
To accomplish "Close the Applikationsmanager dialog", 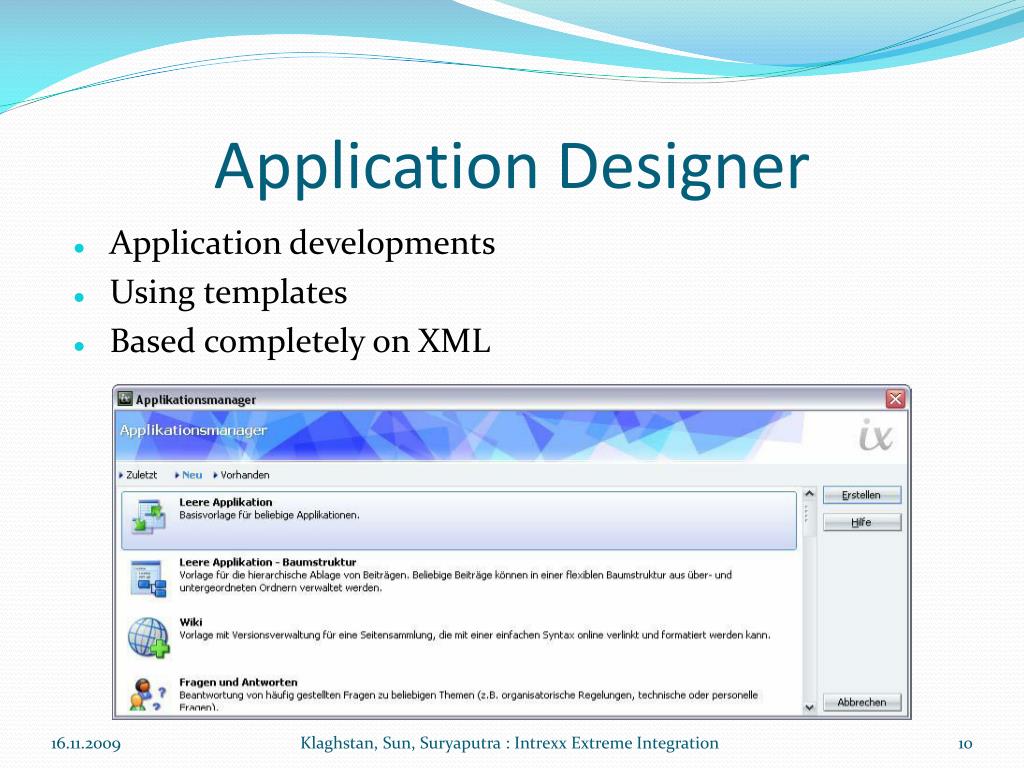I will 895,398.
